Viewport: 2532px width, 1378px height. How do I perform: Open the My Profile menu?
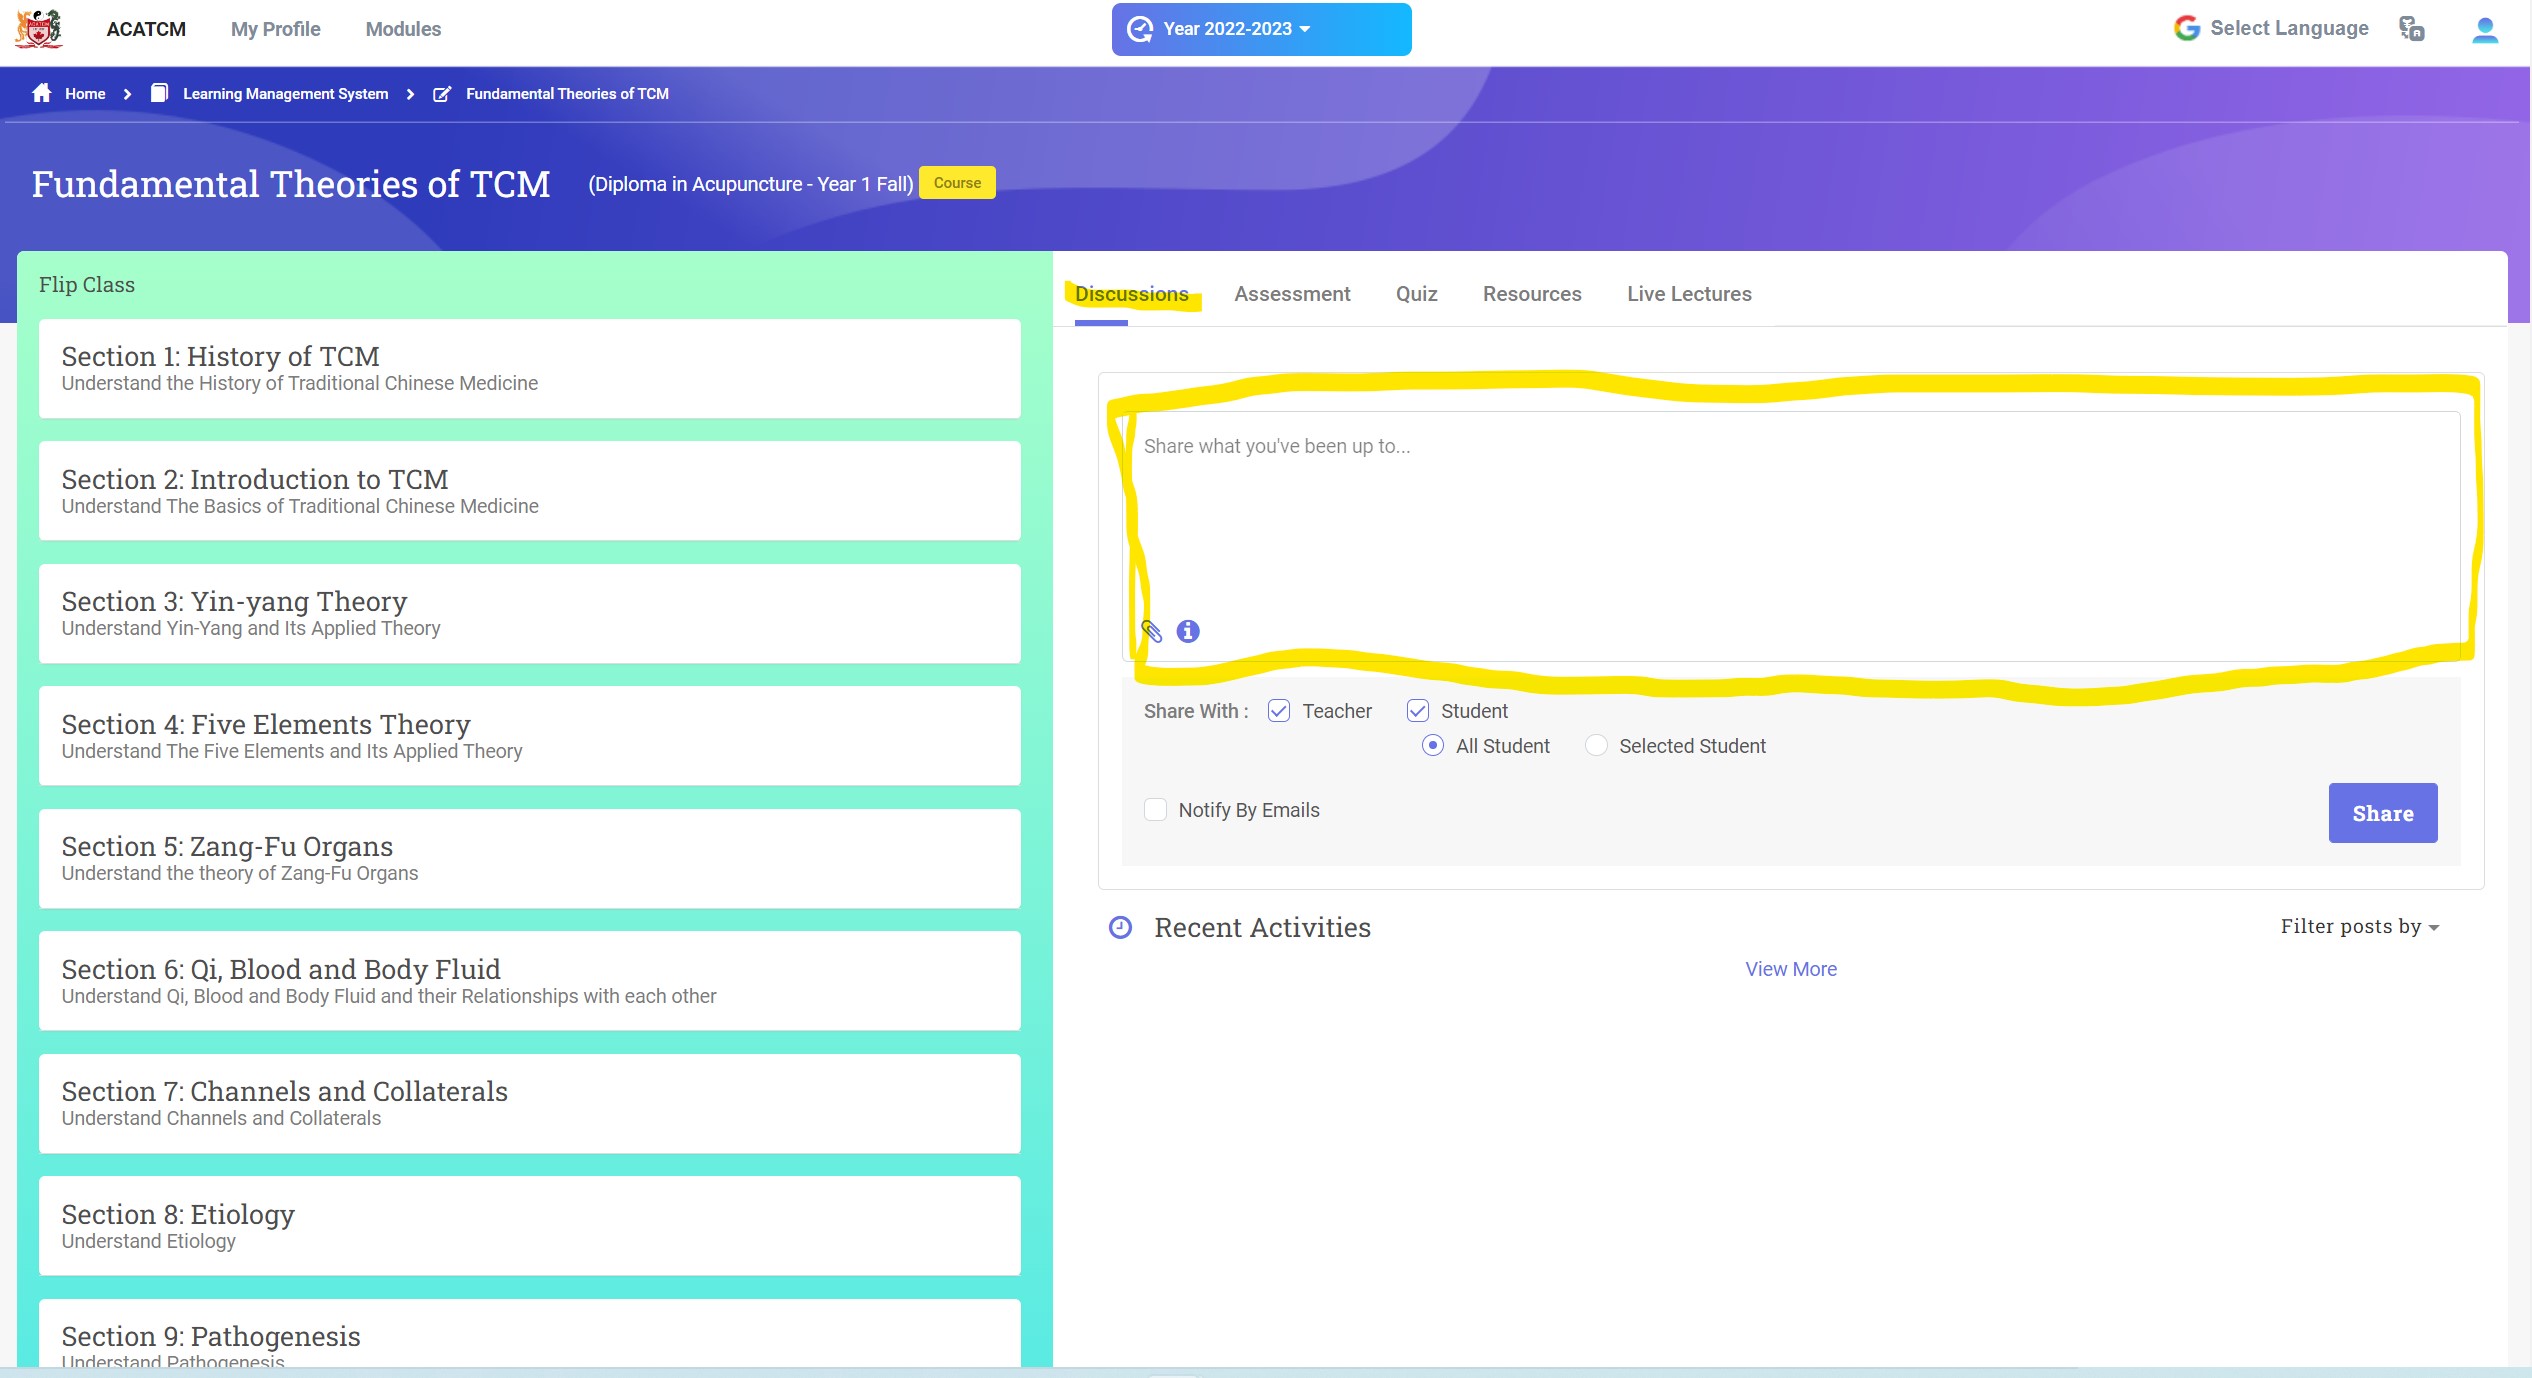click(275, 29)
